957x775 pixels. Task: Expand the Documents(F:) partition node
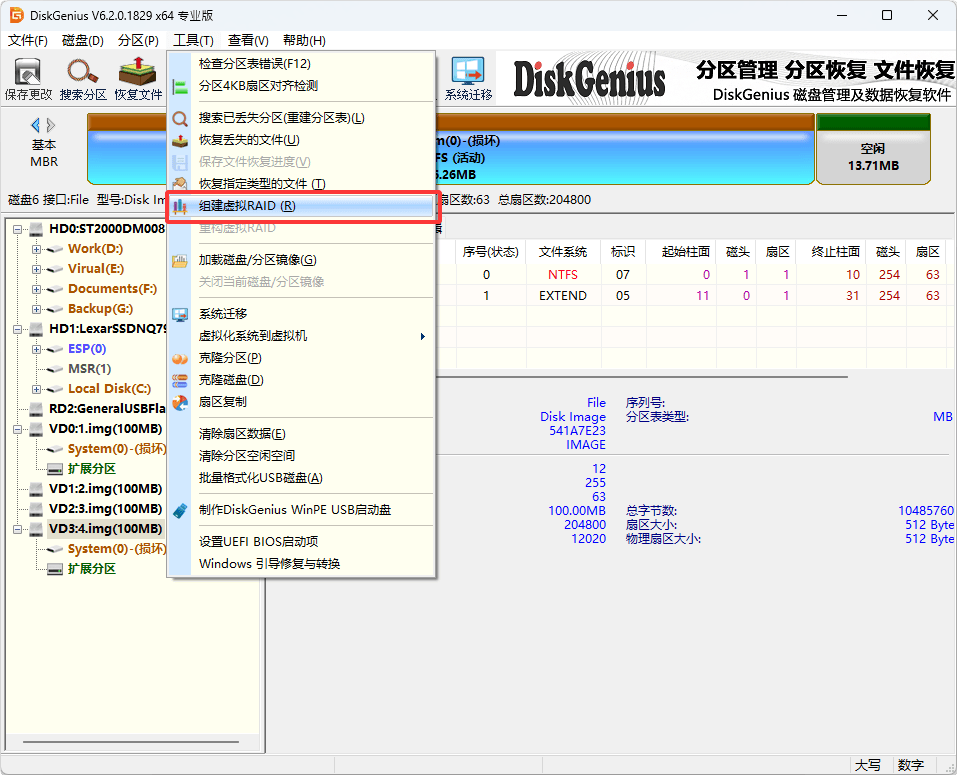(x=37, y=289)
